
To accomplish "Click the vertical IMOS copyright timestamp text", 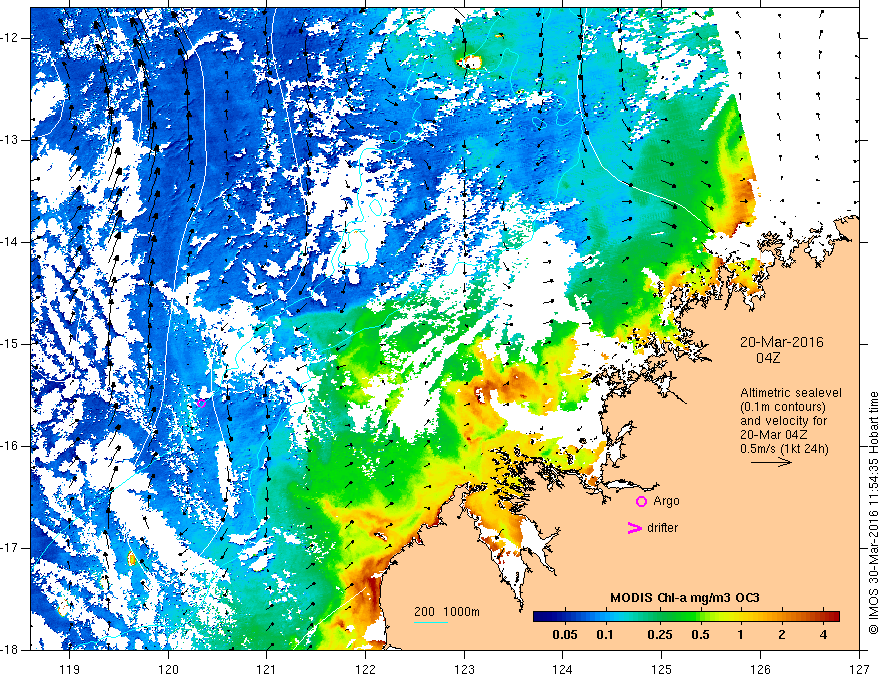I will [x=873, y=513].
